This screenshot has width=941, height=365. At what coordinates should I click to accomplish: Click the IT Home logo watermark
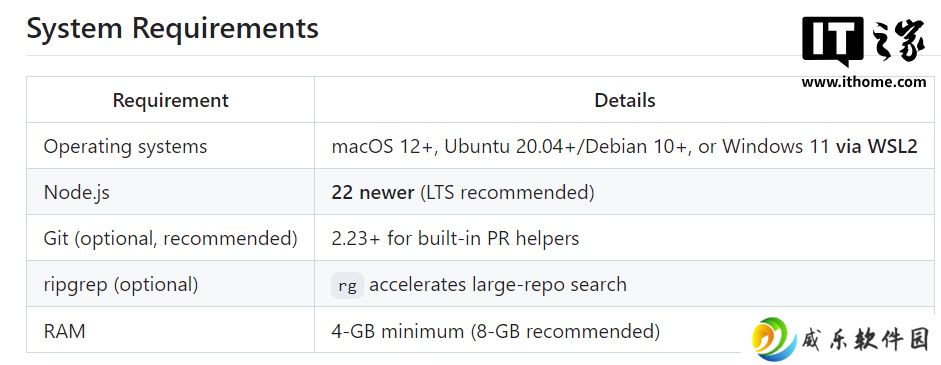864,41
